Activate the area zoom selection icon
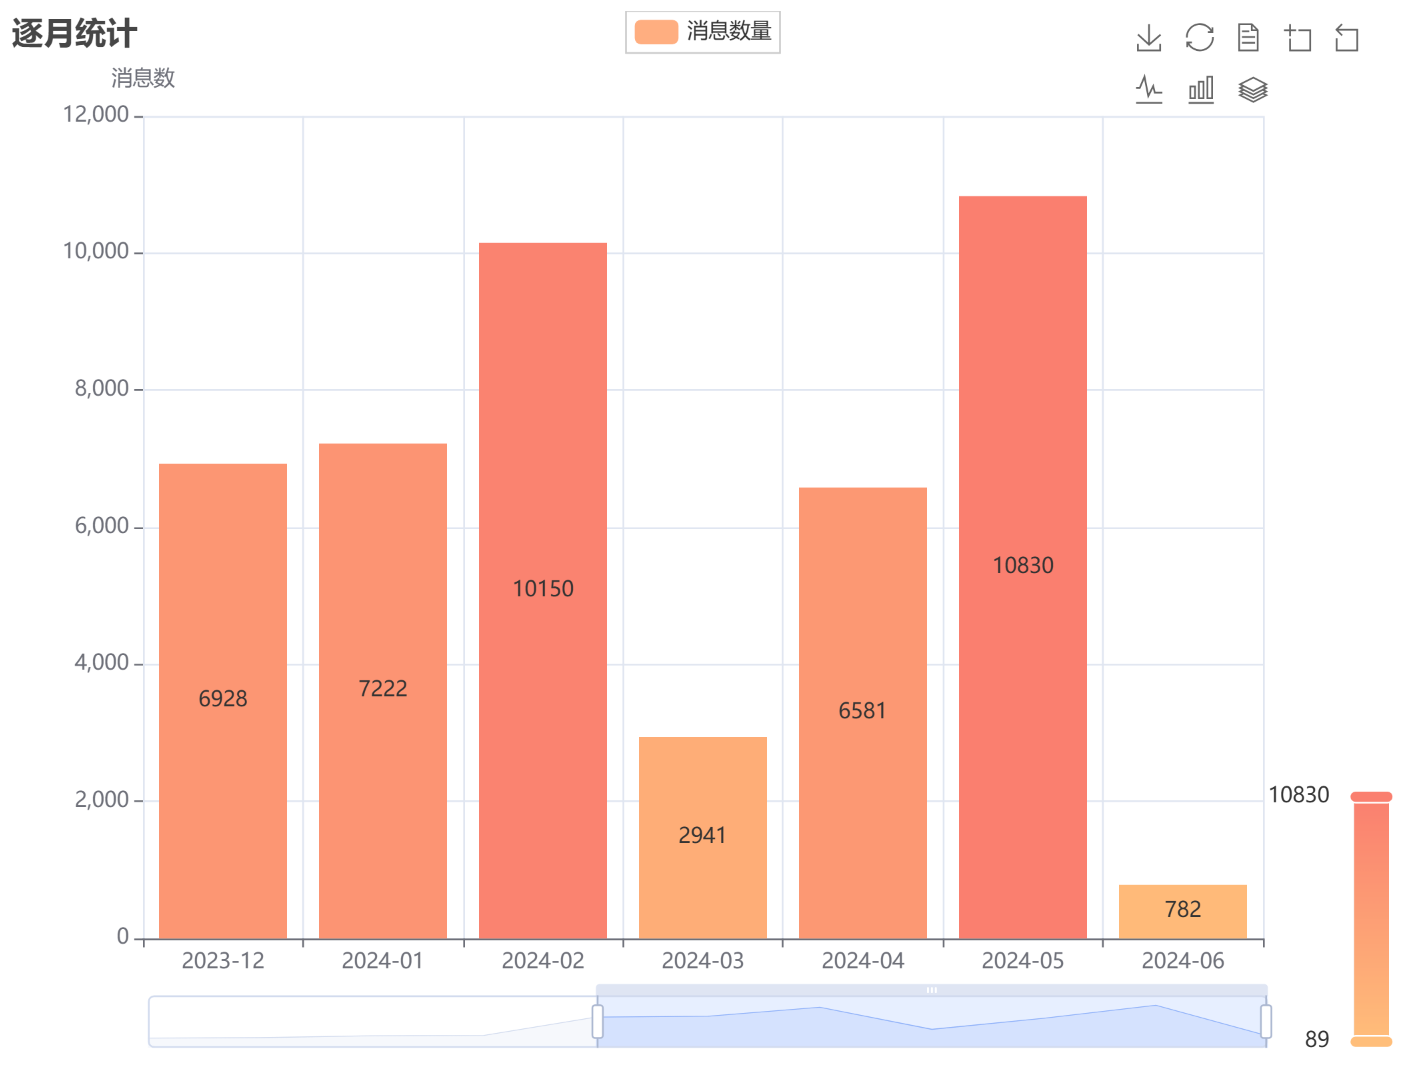 [1298, 39]
